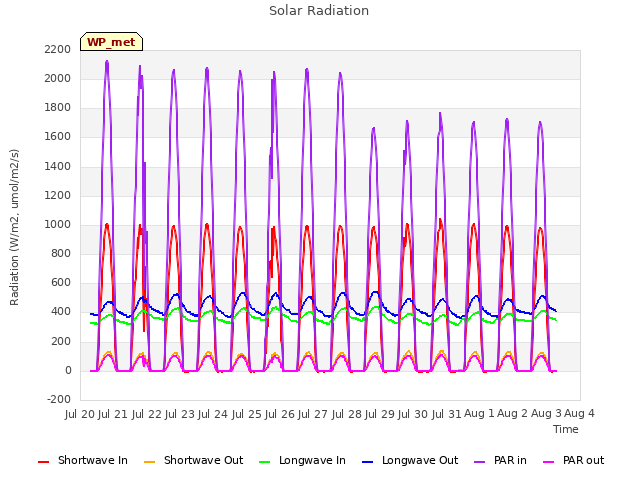The image size is (640, 480).
Task: Click the Jul 23 x-axis tick label
Action: coord(180,414)
